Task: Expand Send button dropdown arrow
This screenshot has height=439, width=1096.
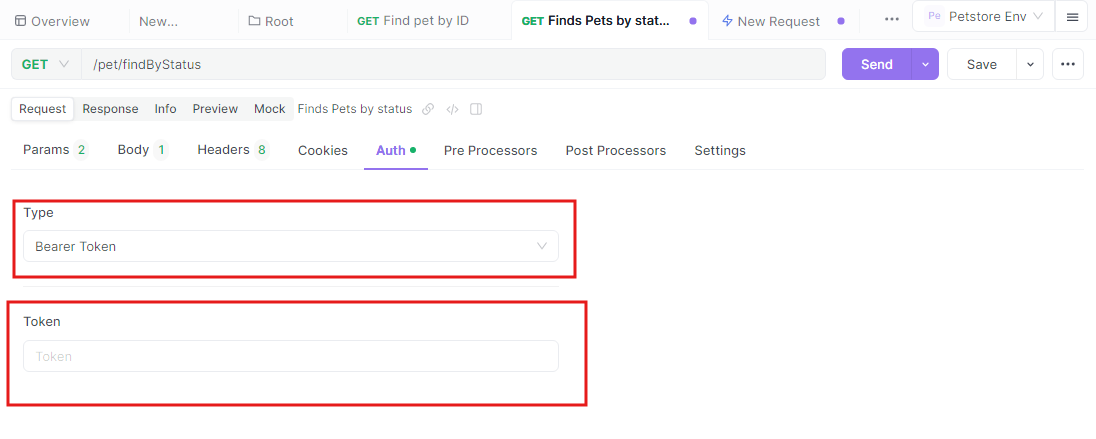Action: [x=925, y=64]
